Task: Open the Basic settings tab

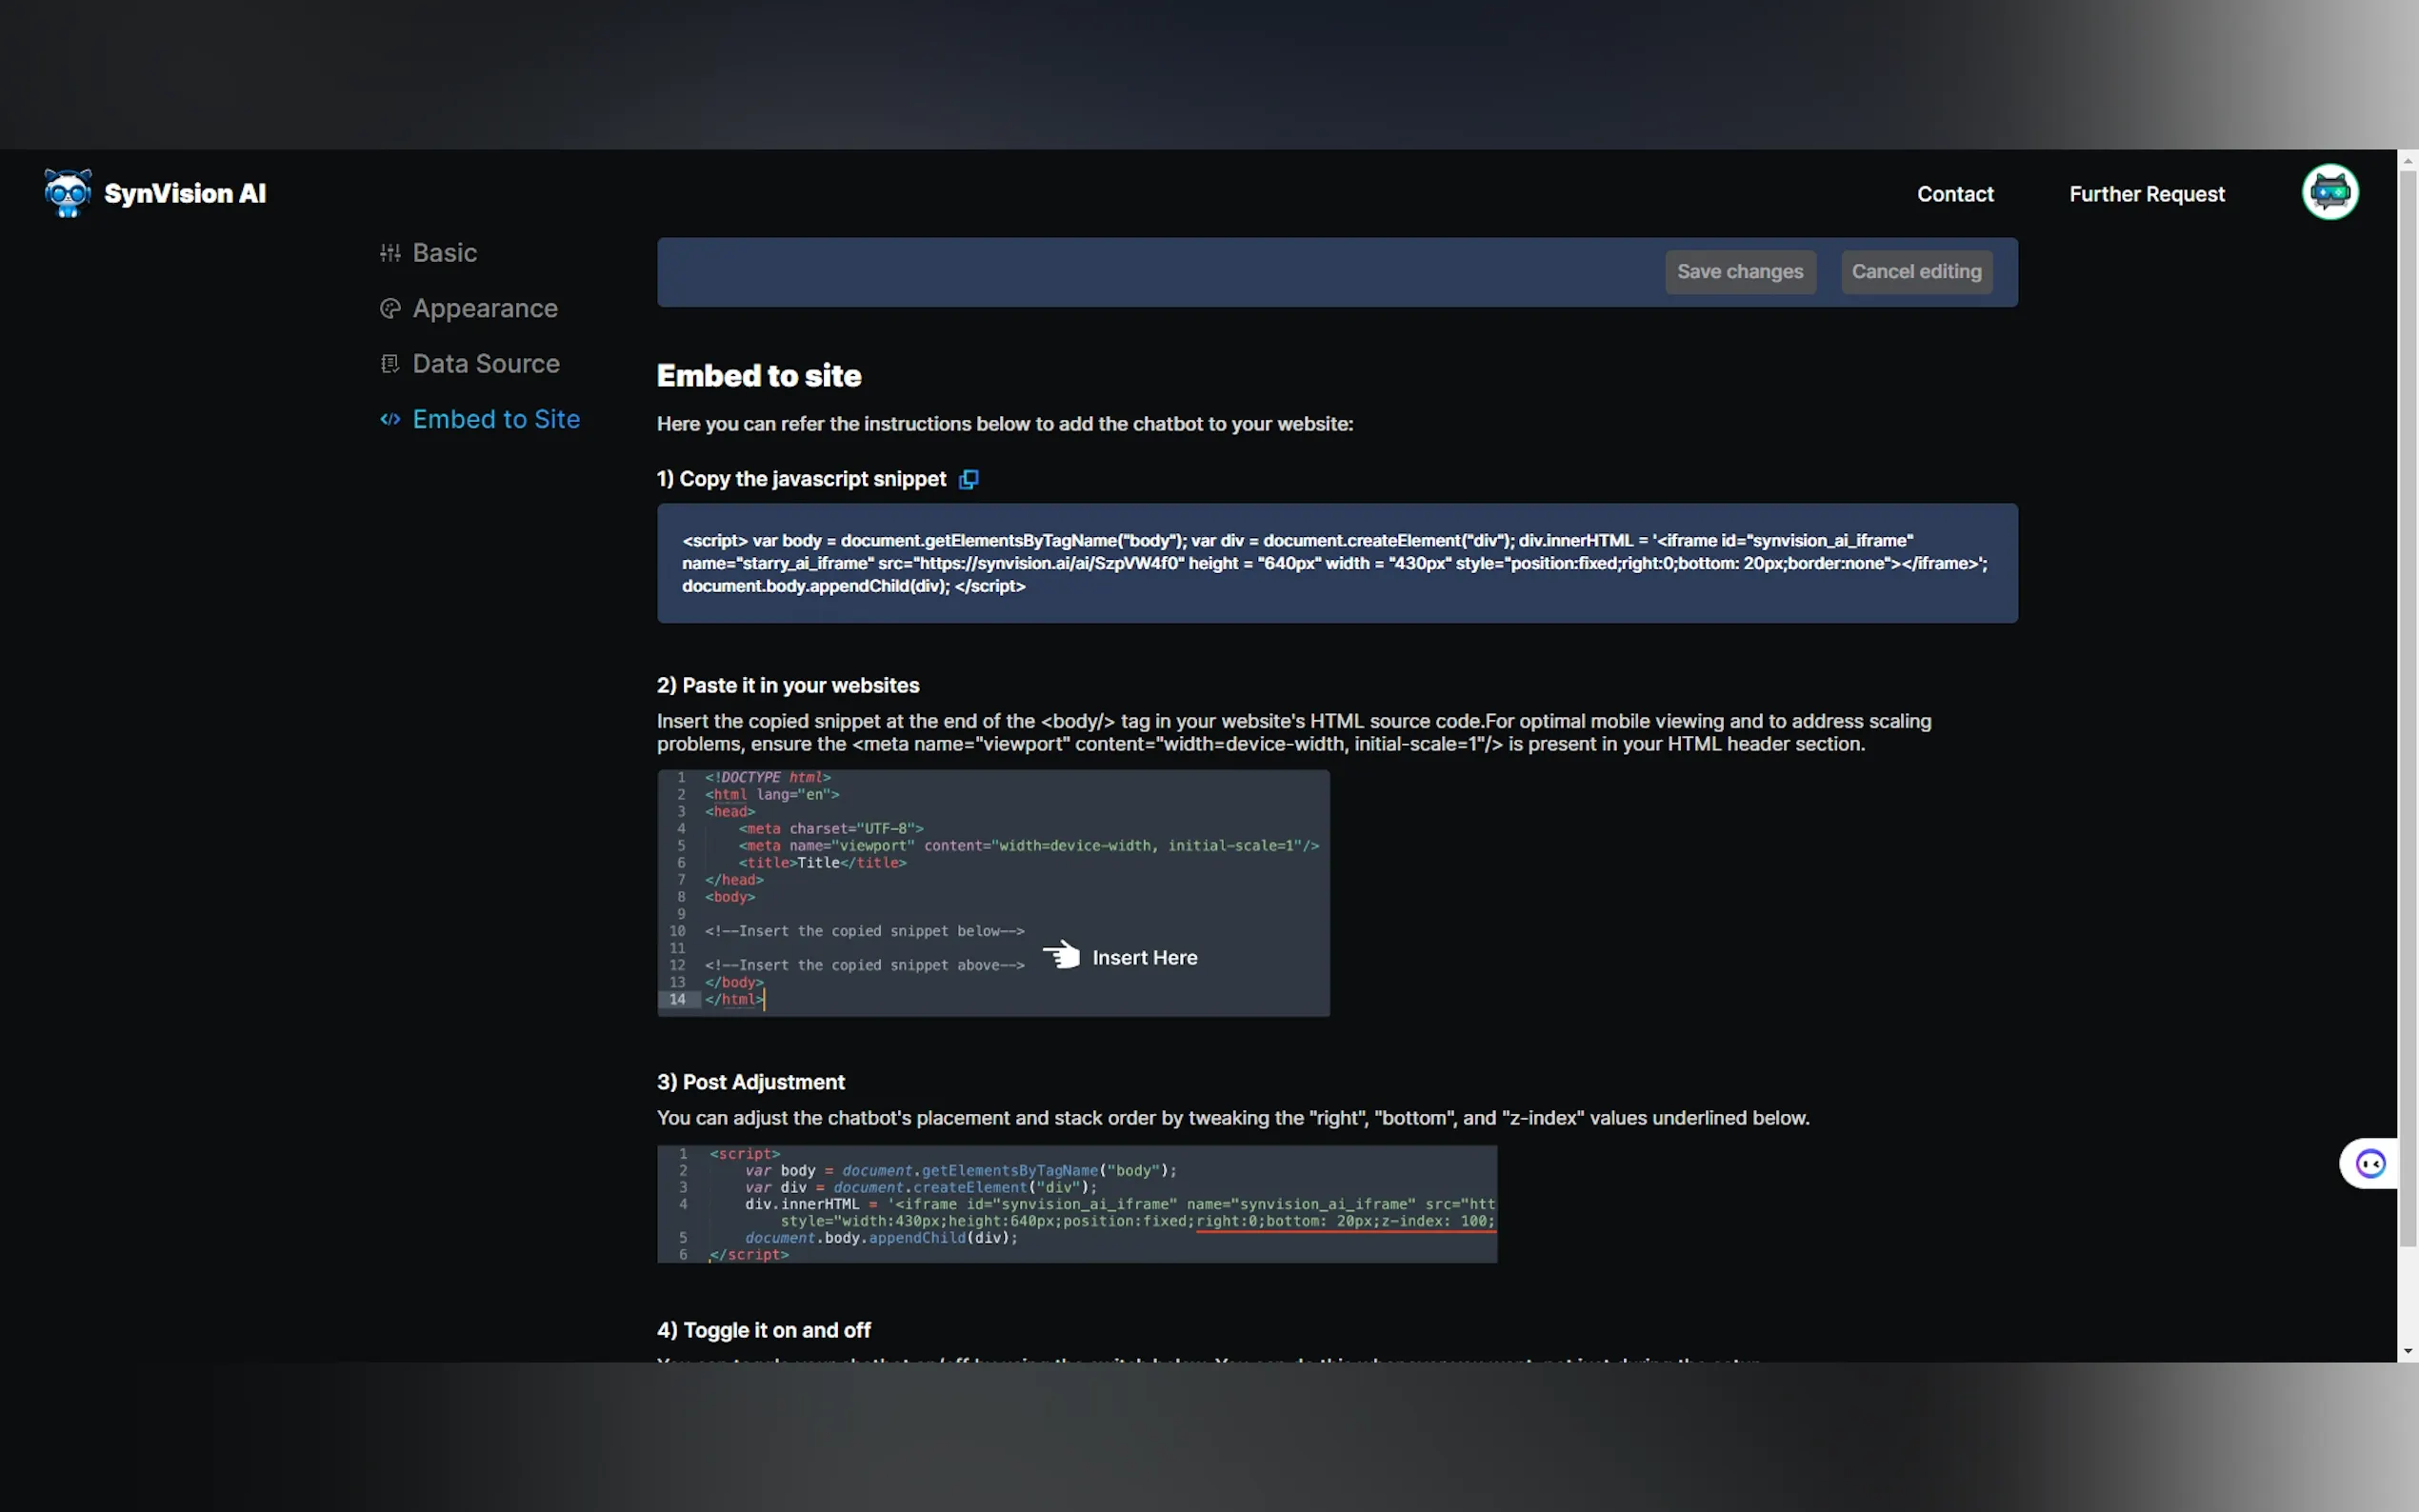Action: coord(428,253)
